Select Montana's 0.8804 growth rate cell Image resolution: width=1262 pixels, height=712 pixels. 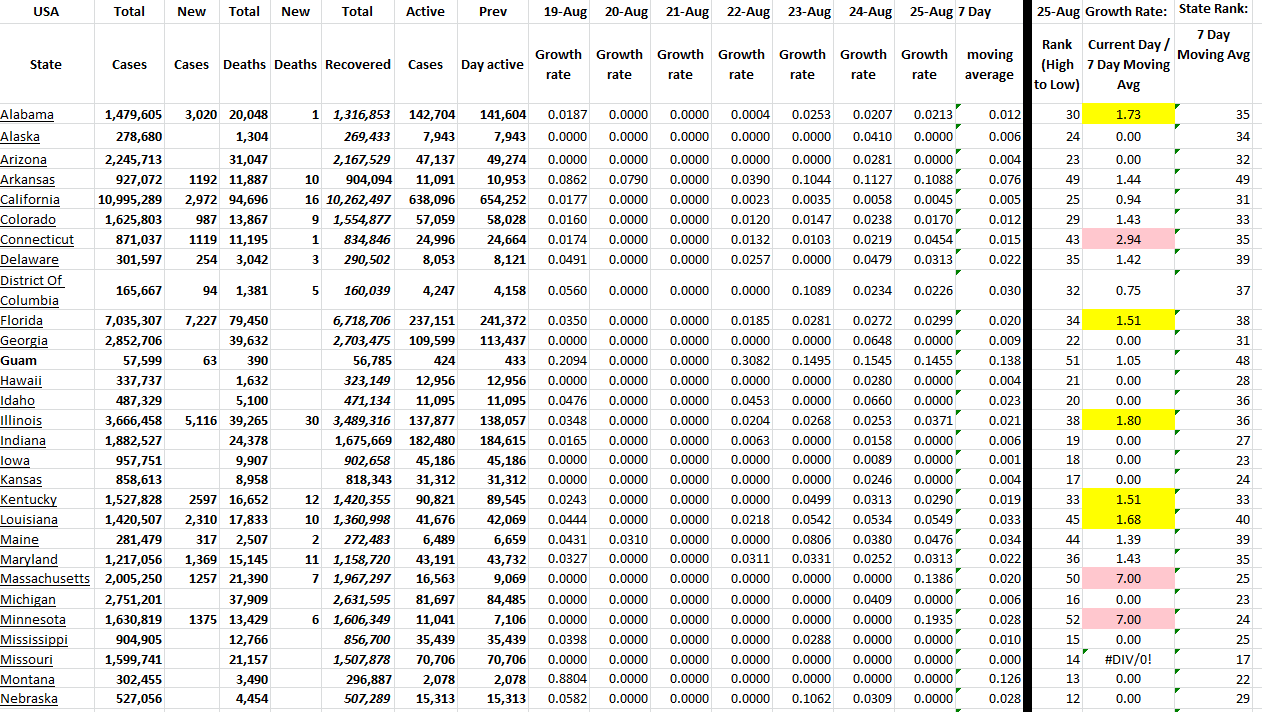[x=558, y=679]
